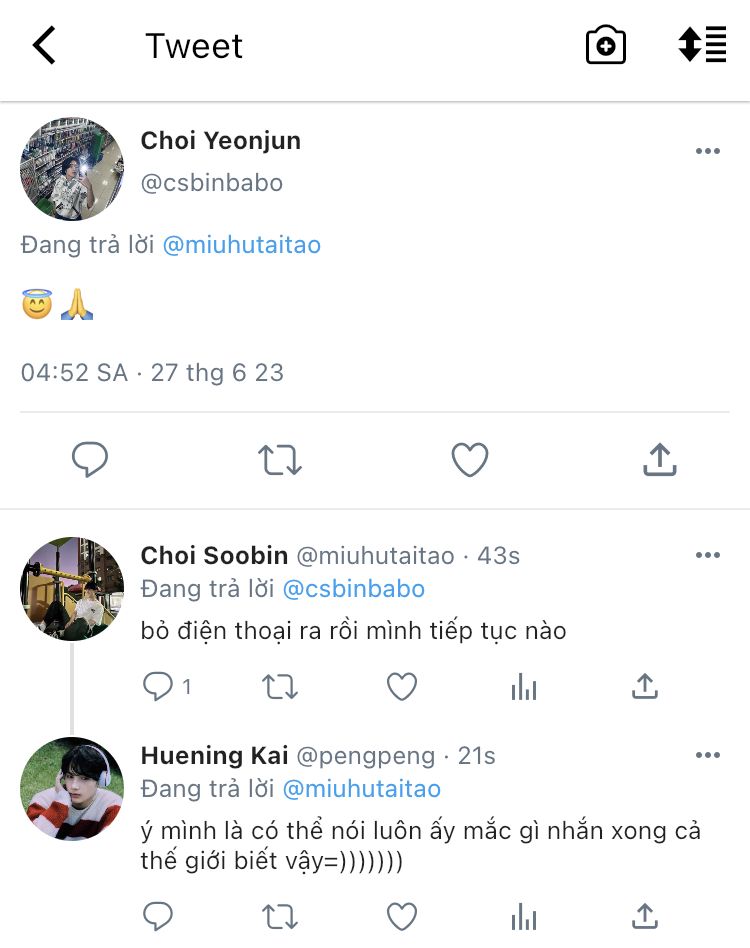Open Choi Yeonjun's profile picture

tap(72, 169)
